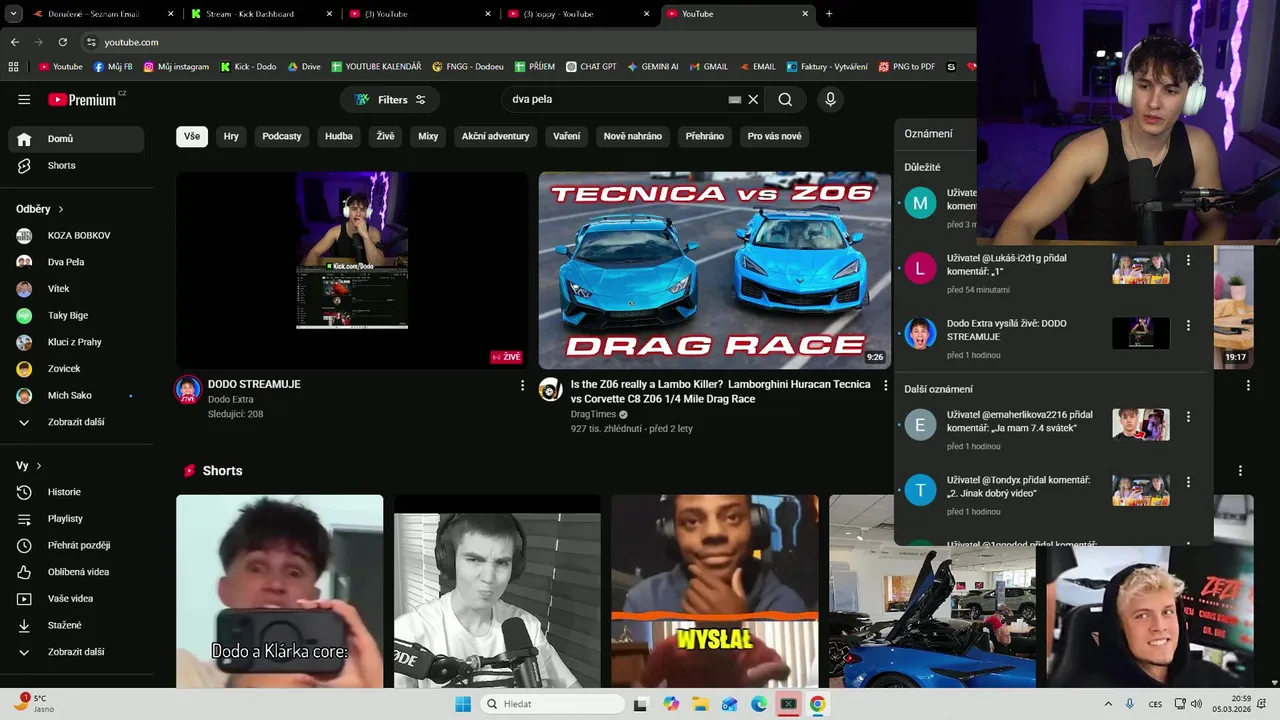Image resolution: width=1280 pixels, height=720 pixels.
Task: Open Zovicek channel
Action: (76, 369)
